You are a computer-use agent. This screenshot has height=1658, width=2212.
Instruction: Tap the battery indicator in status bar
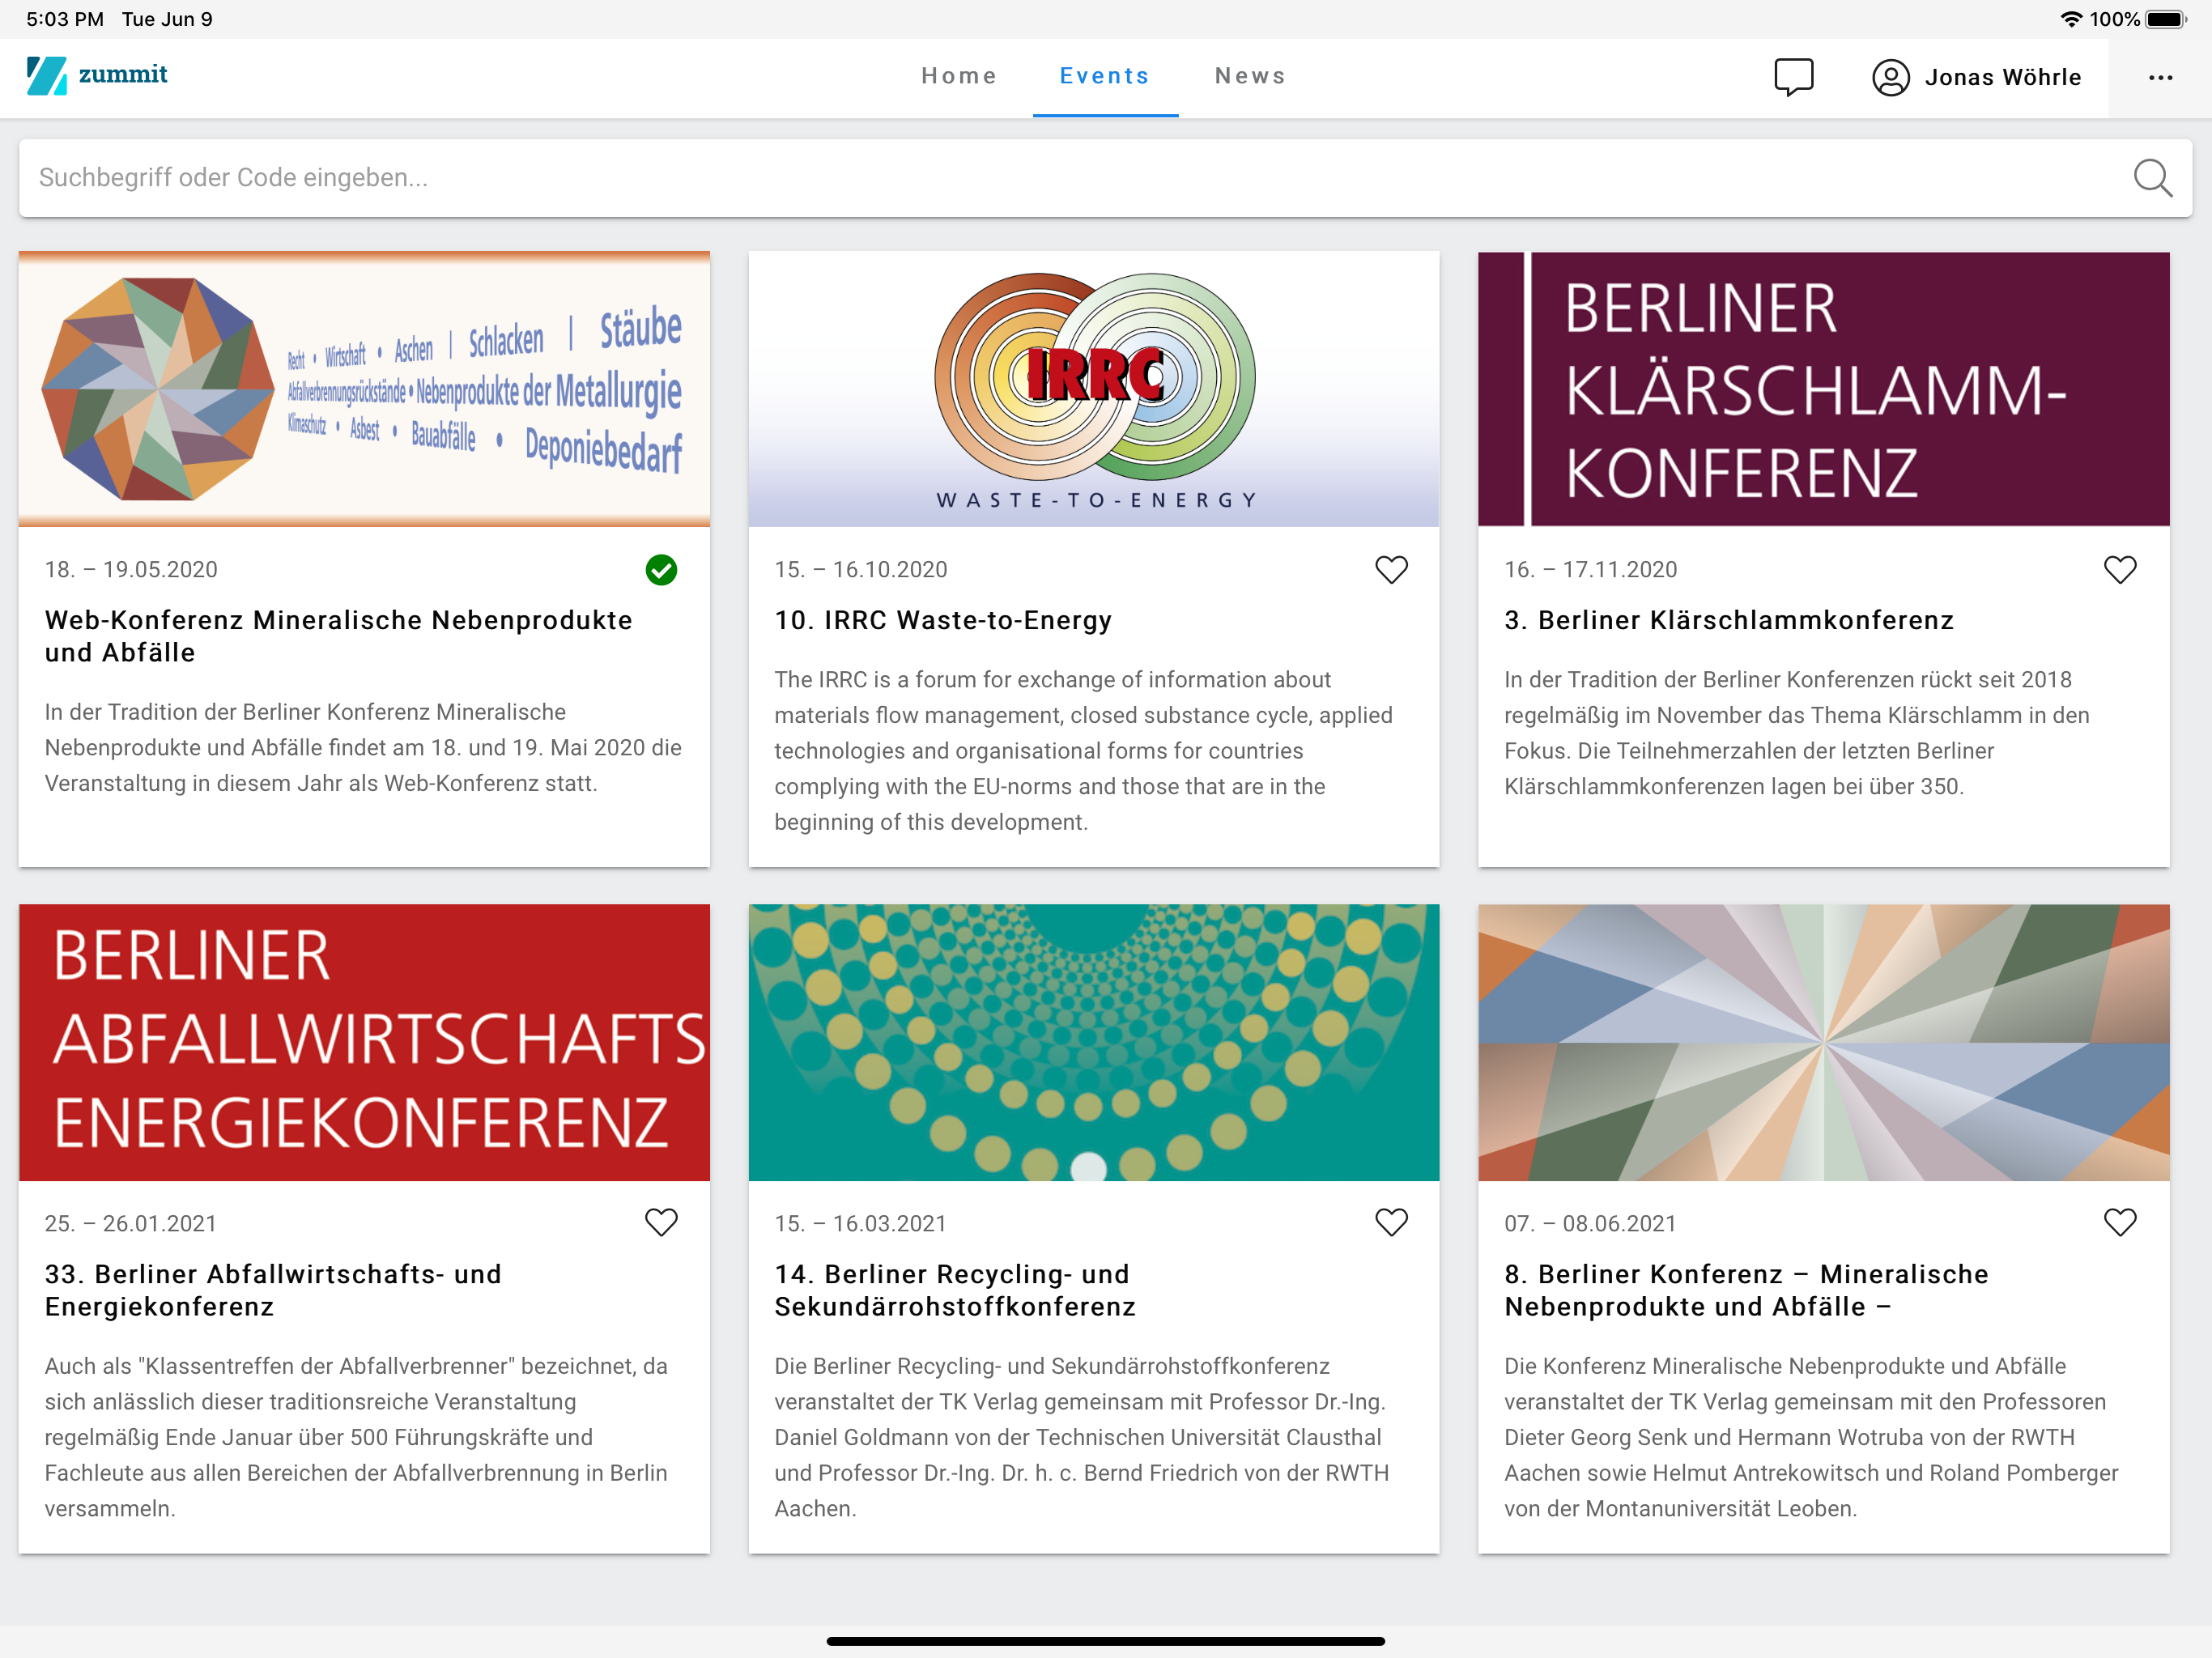[x=2166, y=19]
